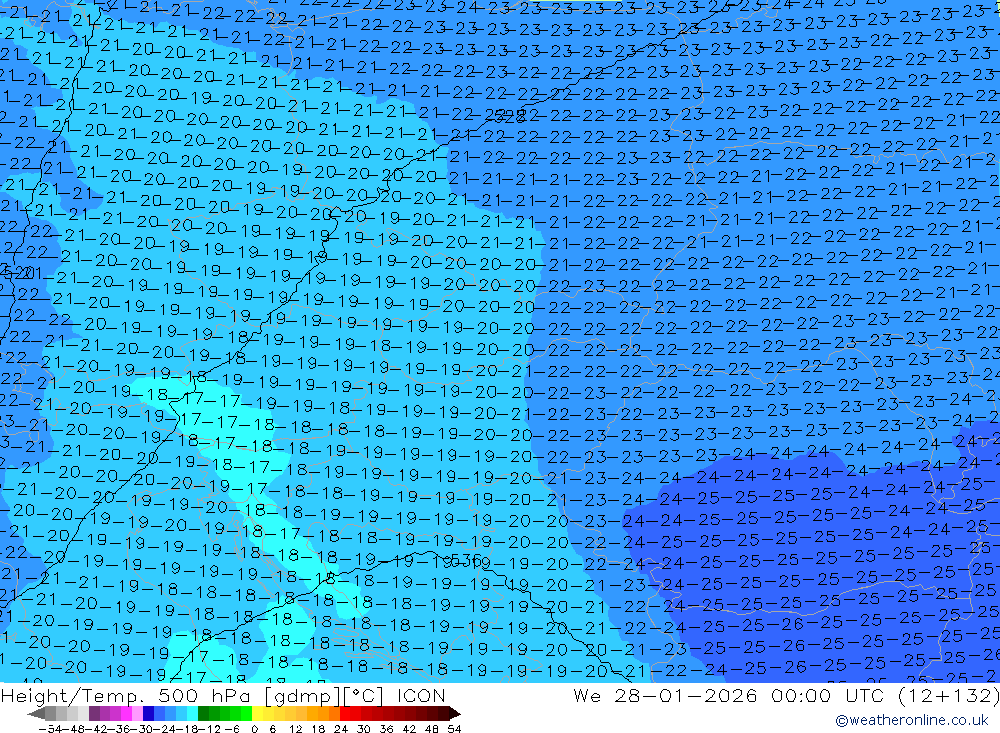Click the 'Height/Temp. 500 hPa' map title
1000x733 pixels.
tap(128, 695)
